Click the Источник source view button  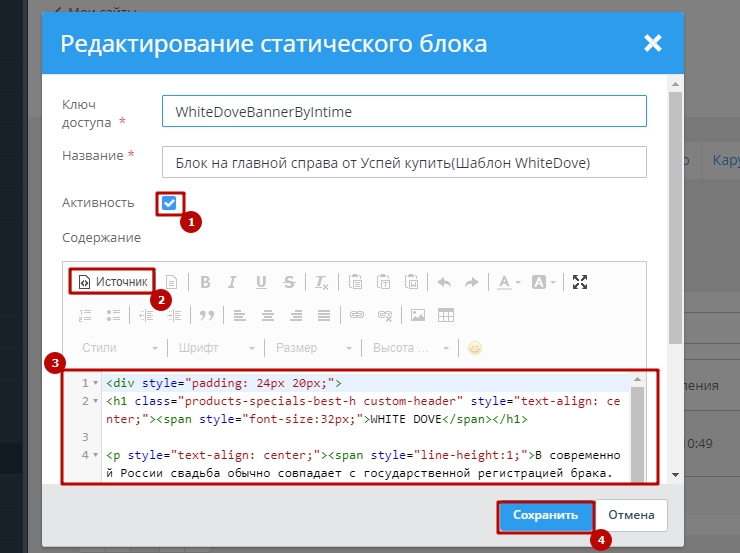(112, 281)
